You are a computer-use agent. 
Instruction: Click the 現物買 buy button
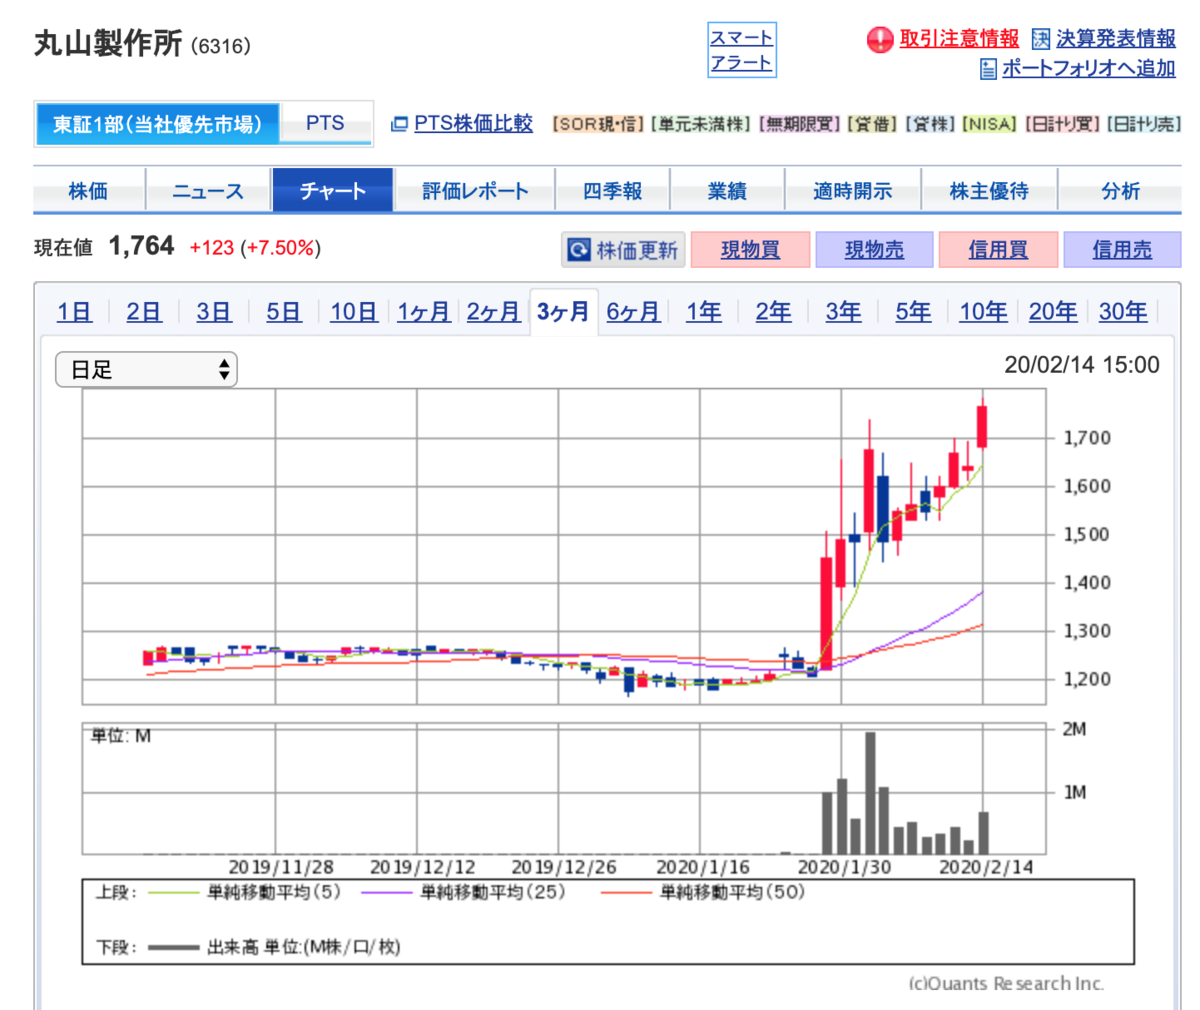pyautogui.click(x=750, y=250)
